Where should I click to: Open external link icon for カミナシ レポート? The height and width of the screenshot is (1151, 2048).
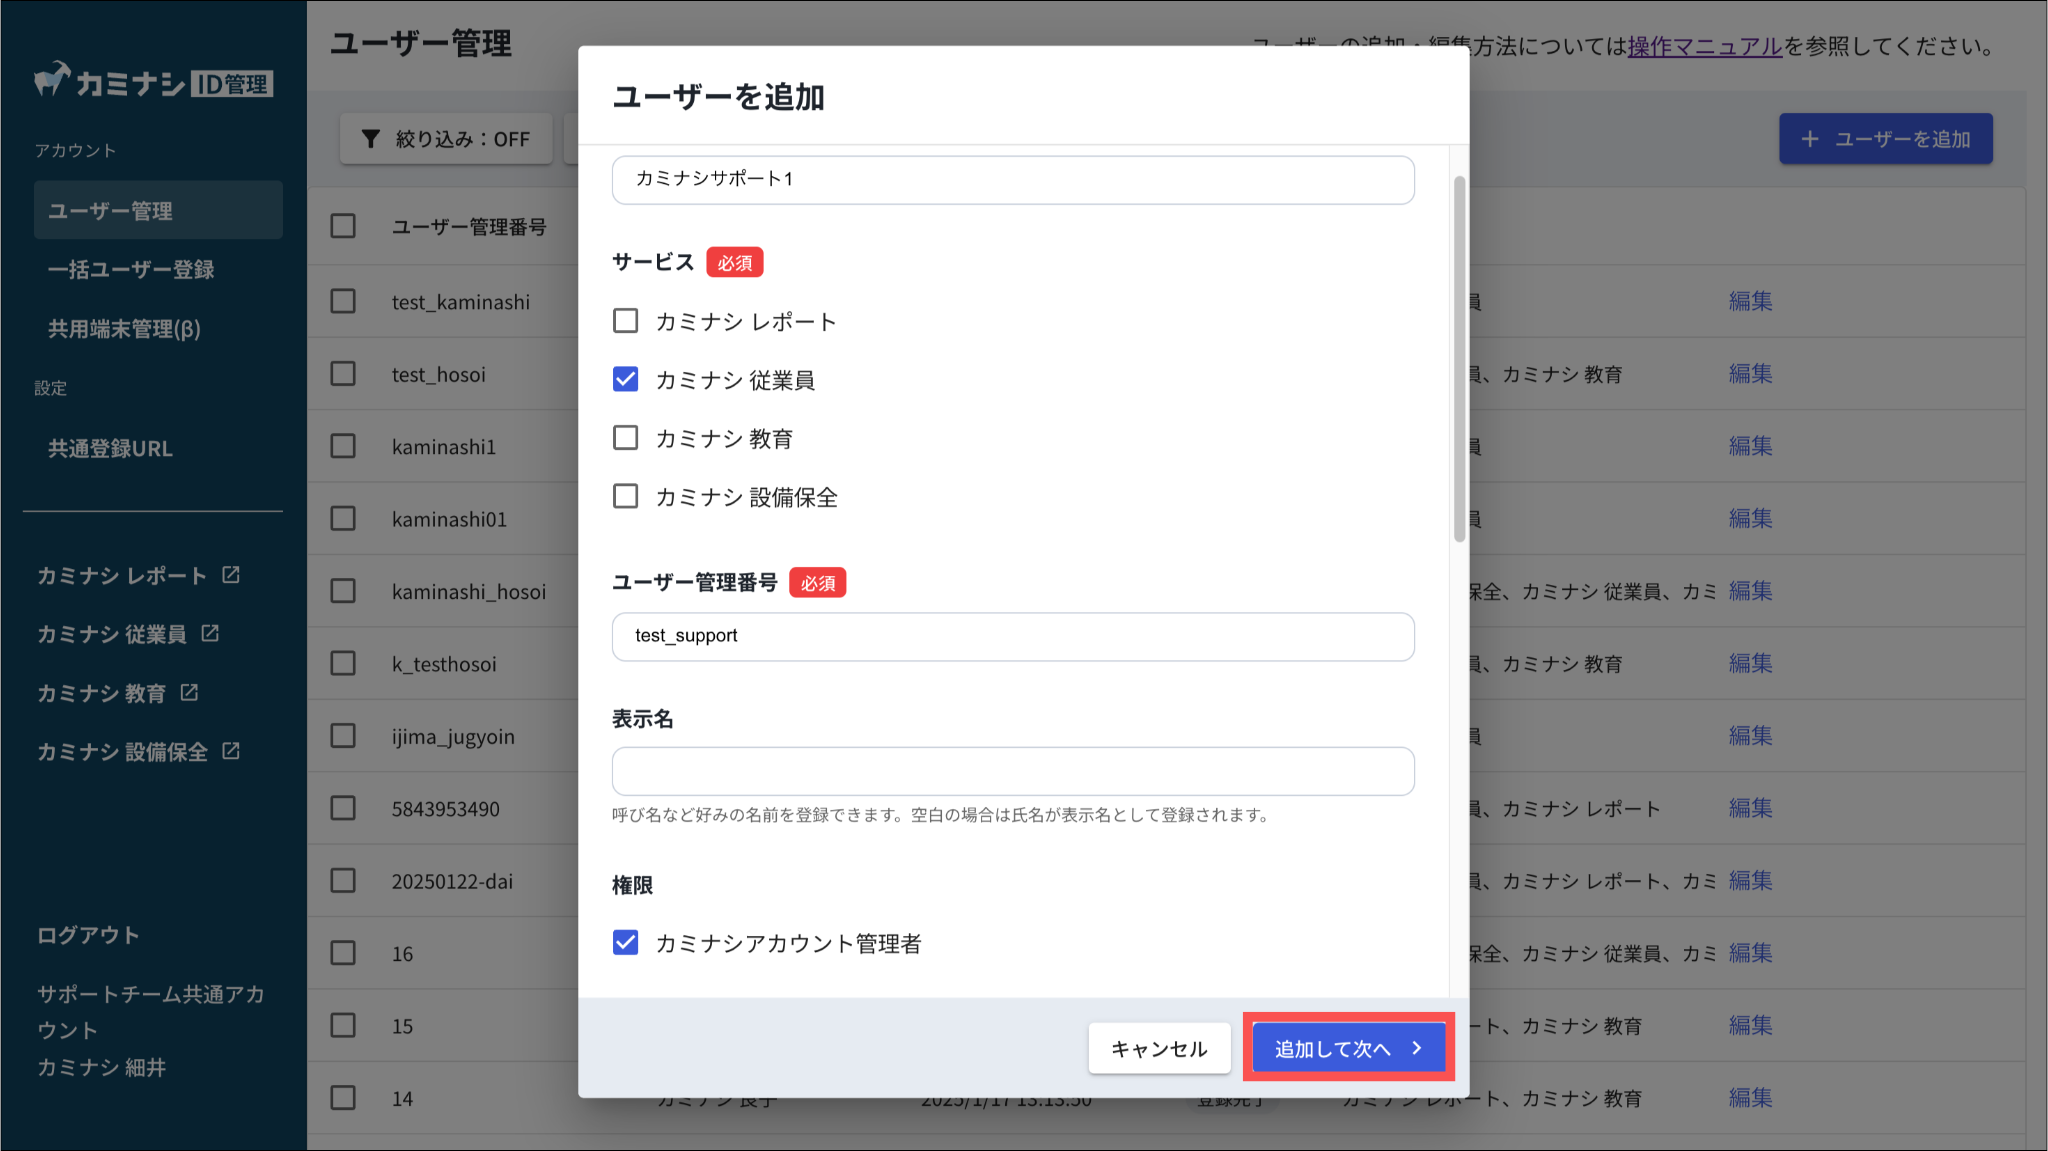tap(231, 575)
